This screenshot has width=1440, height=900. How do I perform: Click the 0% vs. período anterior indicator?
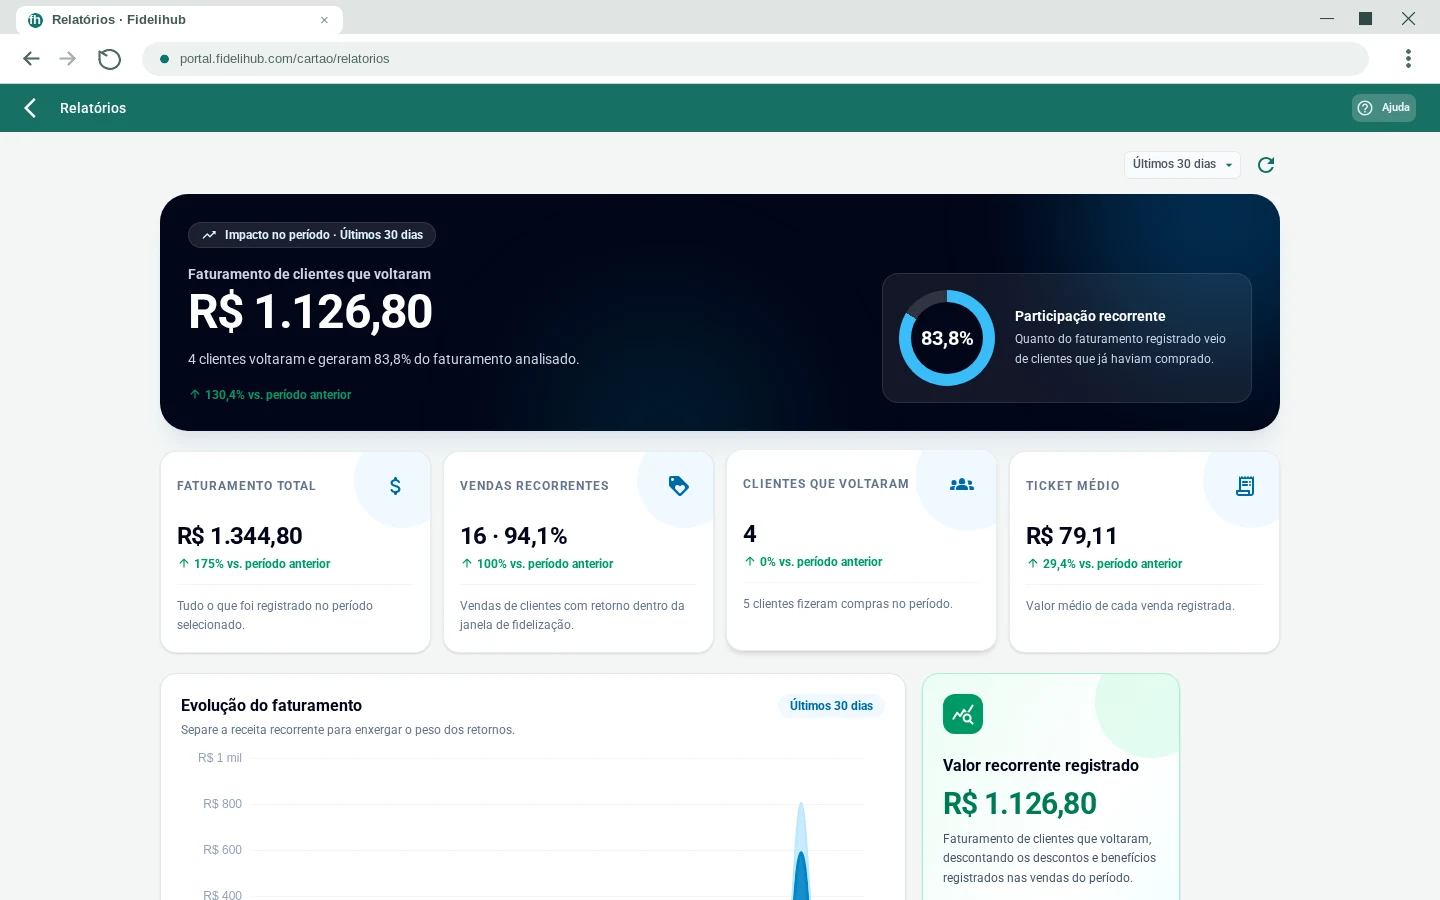(813, 562)
